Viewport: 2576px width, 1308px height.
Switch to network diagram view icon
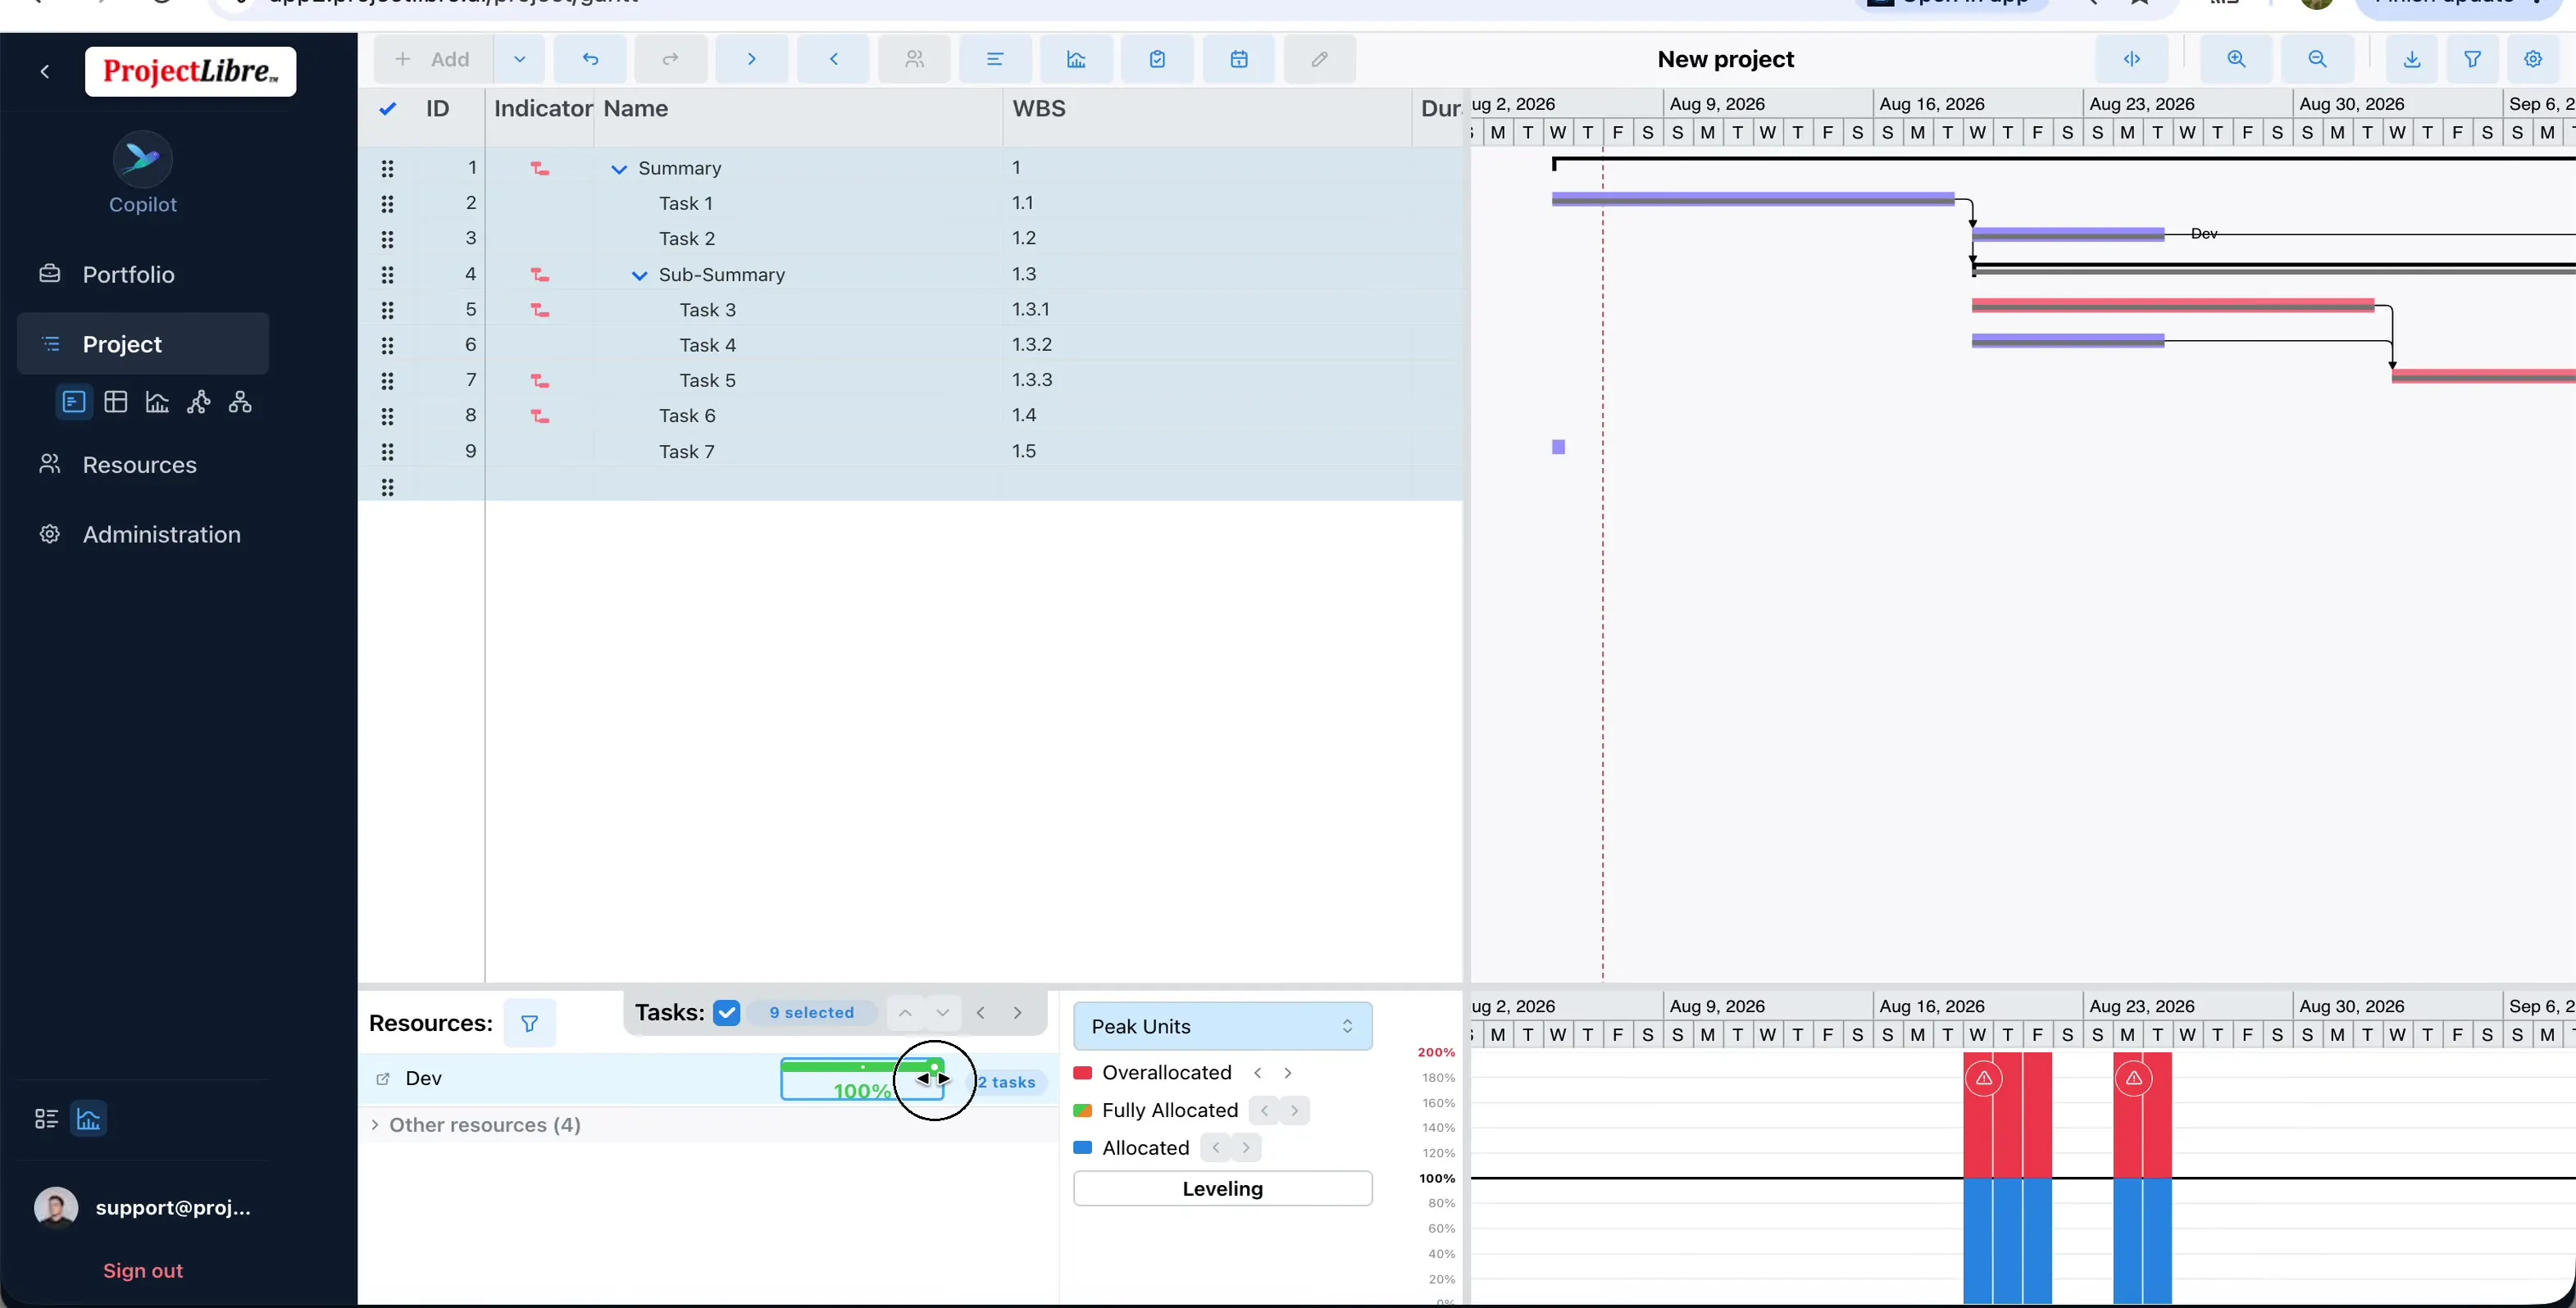click(199, 402)
